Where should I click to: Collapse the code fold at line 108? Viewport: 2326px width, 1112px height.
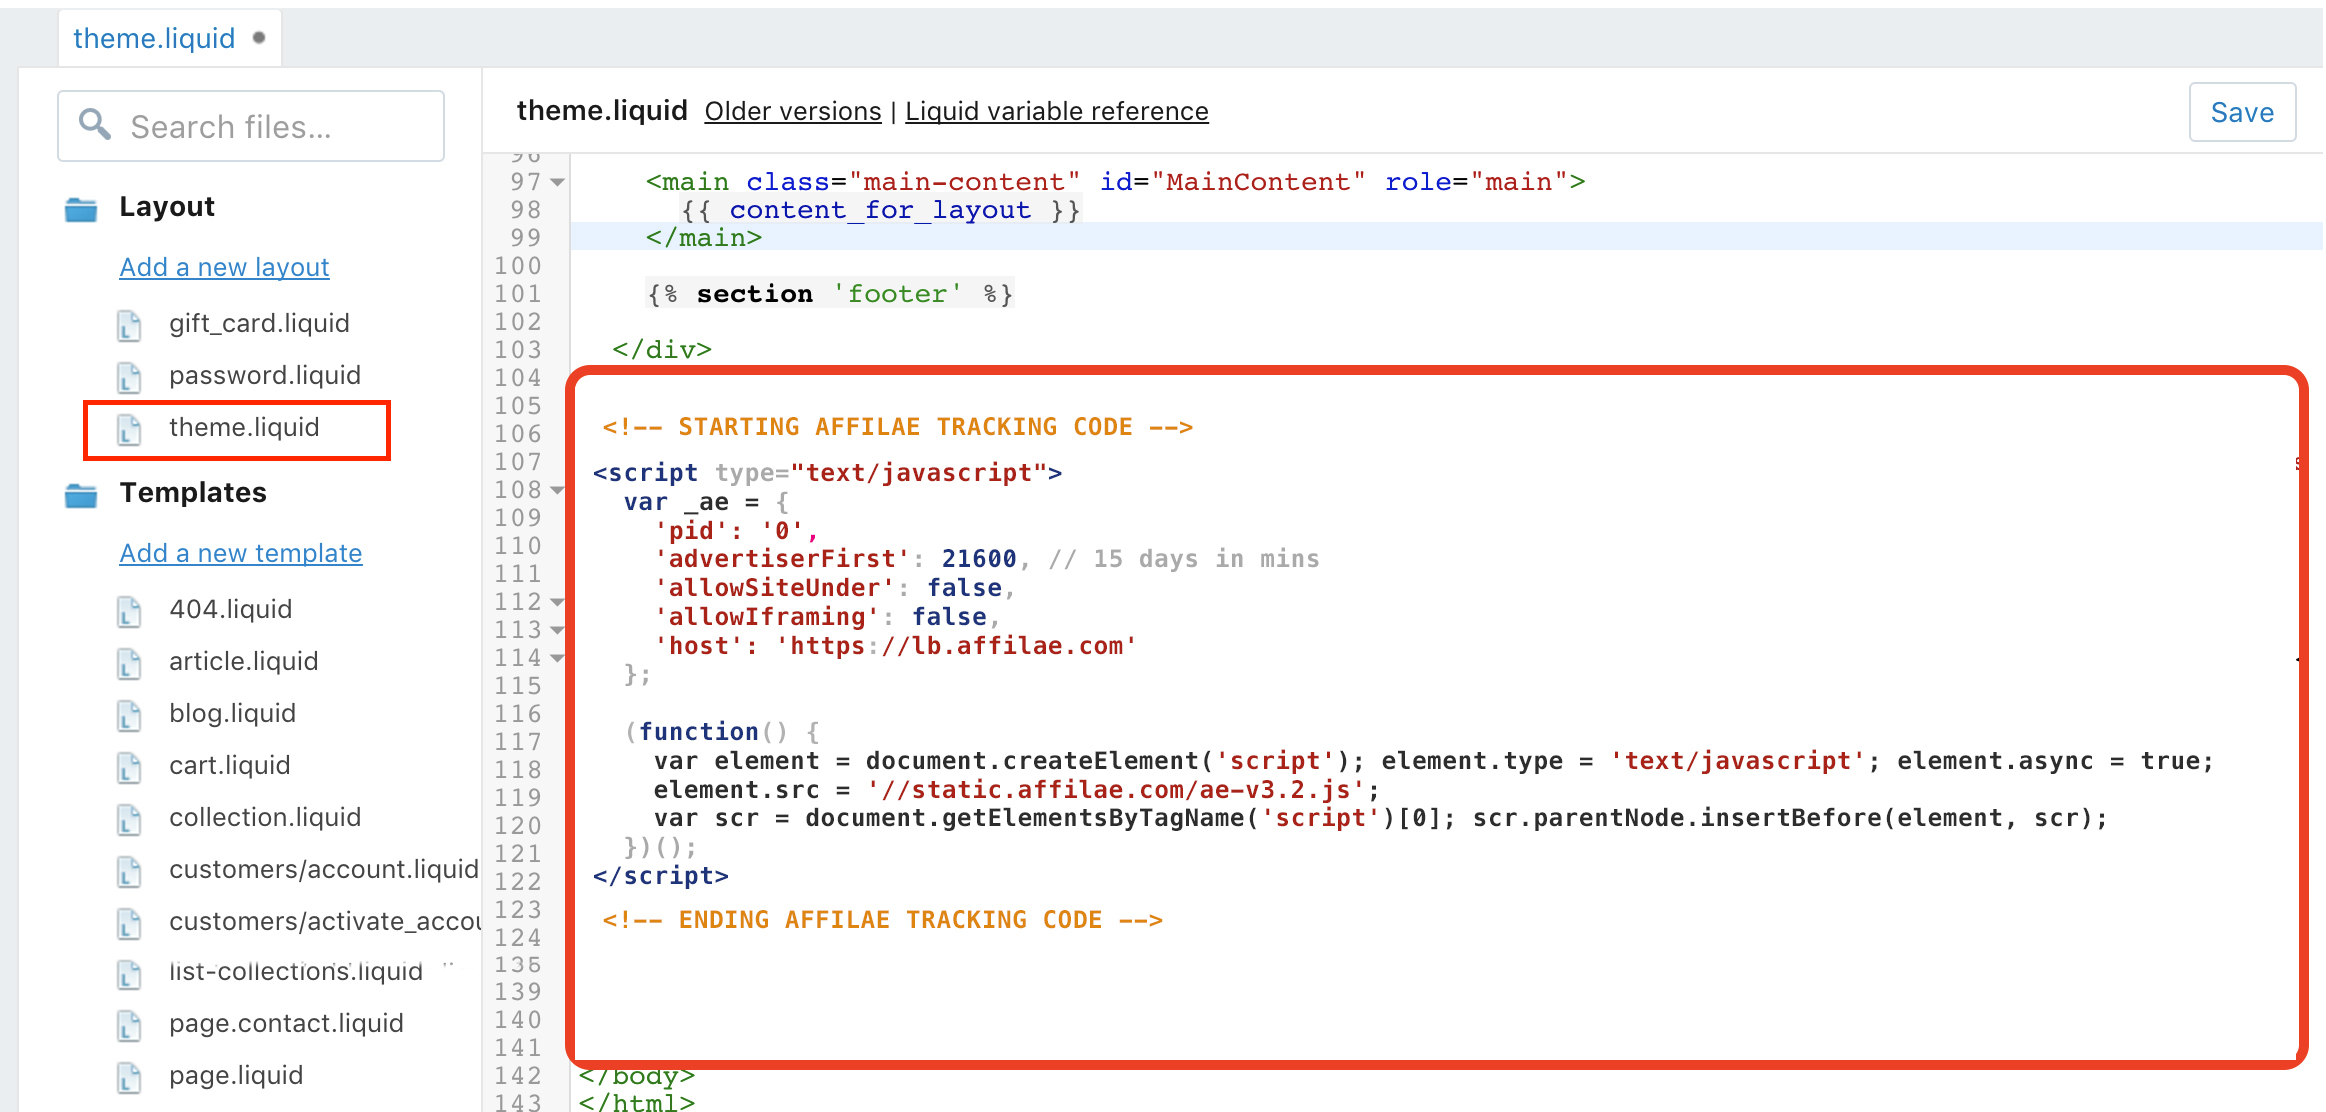pyautogui.click(x=558, y=490)
